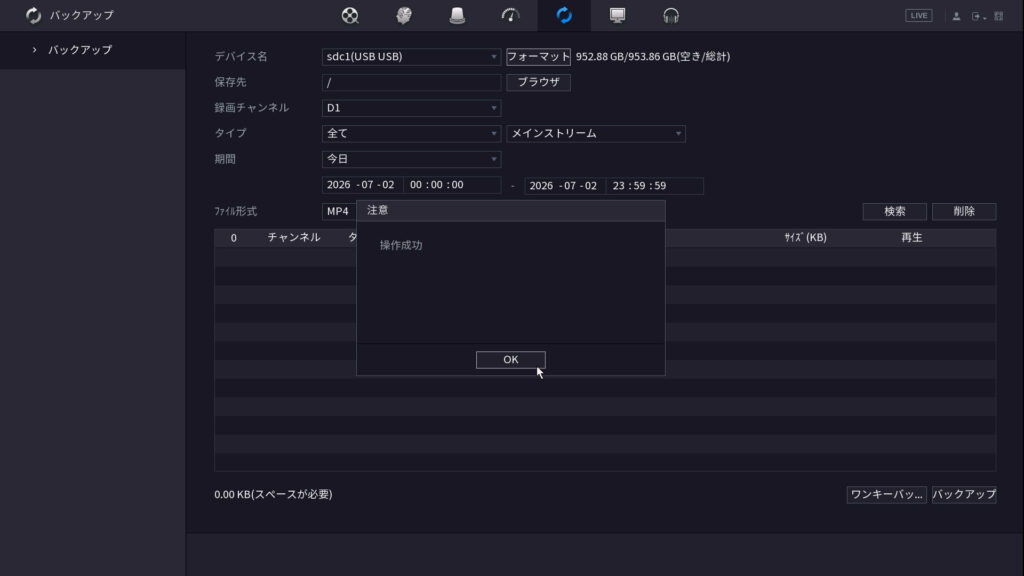This screenshot has height=576, width=1024.
Task: Open the AI brain icon in top bar
Action: [404, 15]
